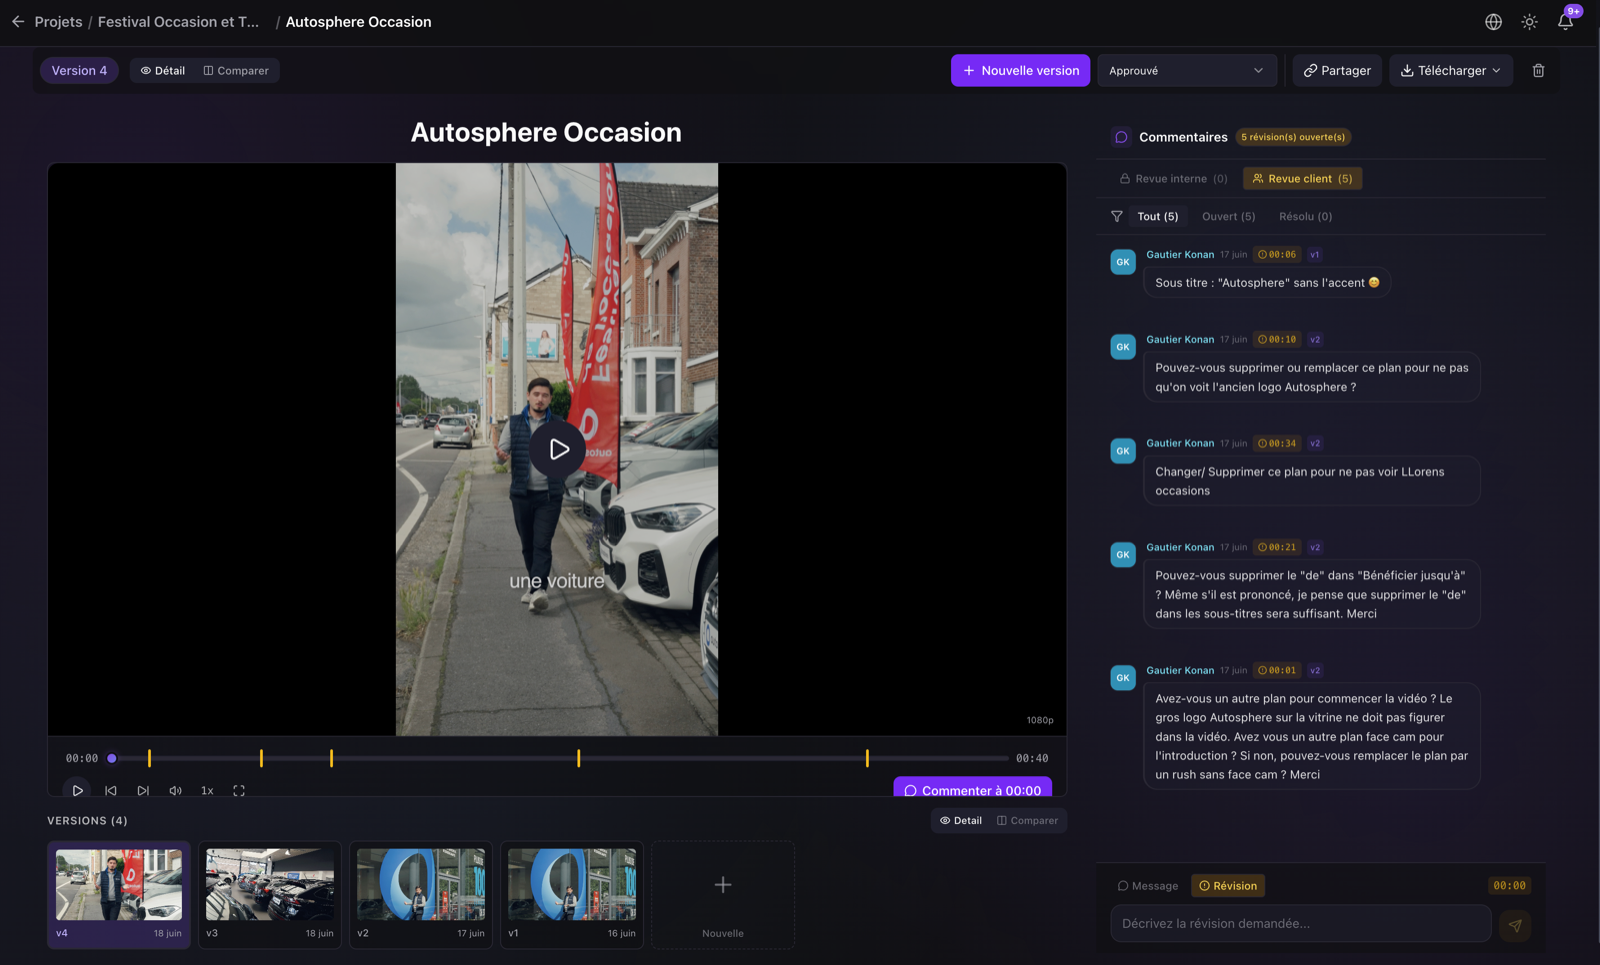This screenshot has width=1600, height=965.
Task: Enter fullscreen mode
Action: 239,790
